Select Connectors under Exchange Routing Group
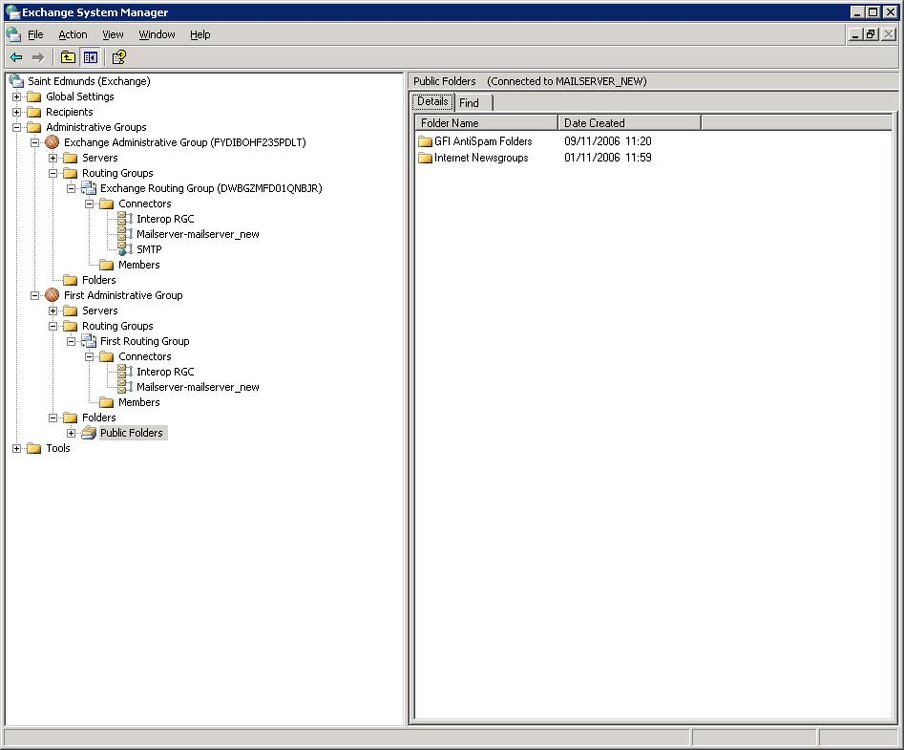Screen dimensions: 904x750 (145, 203)
